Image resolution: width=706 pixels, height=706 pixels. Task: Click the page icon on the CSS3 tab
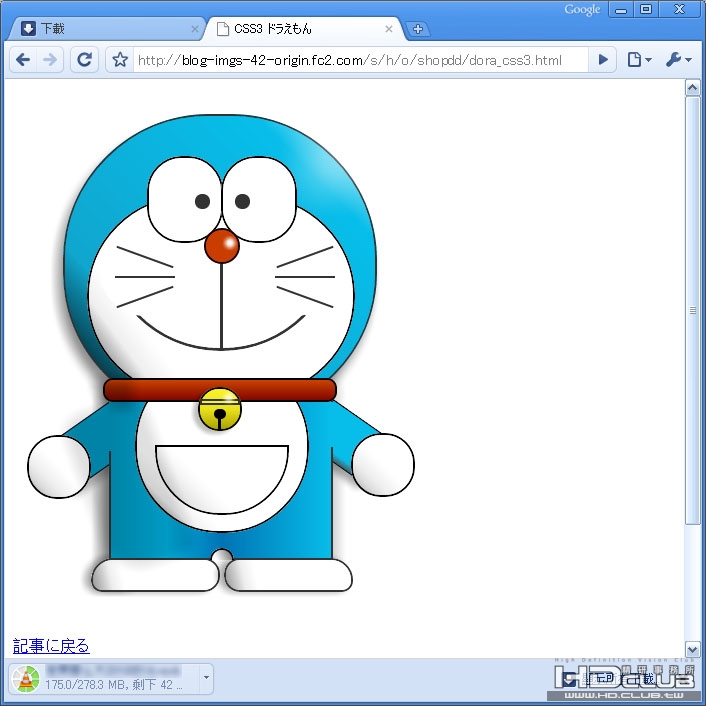(x=222, y=29)
